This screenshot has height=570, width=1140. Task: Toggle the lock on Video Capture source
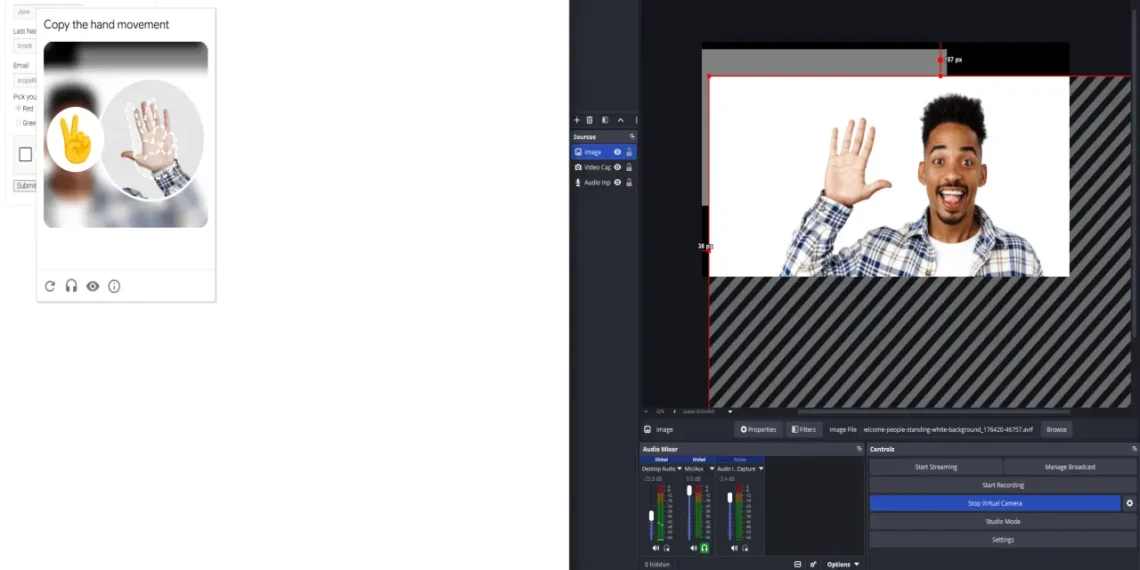click(629, 167)
